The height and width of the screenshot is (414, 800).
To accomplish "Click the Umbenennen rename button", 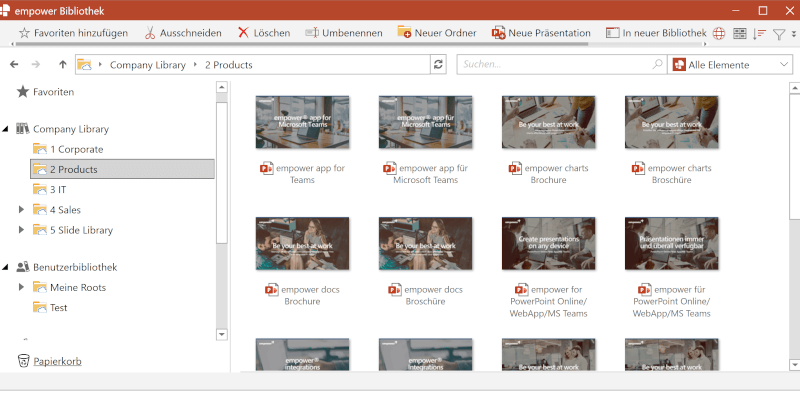I will click(x=344, y=33).
